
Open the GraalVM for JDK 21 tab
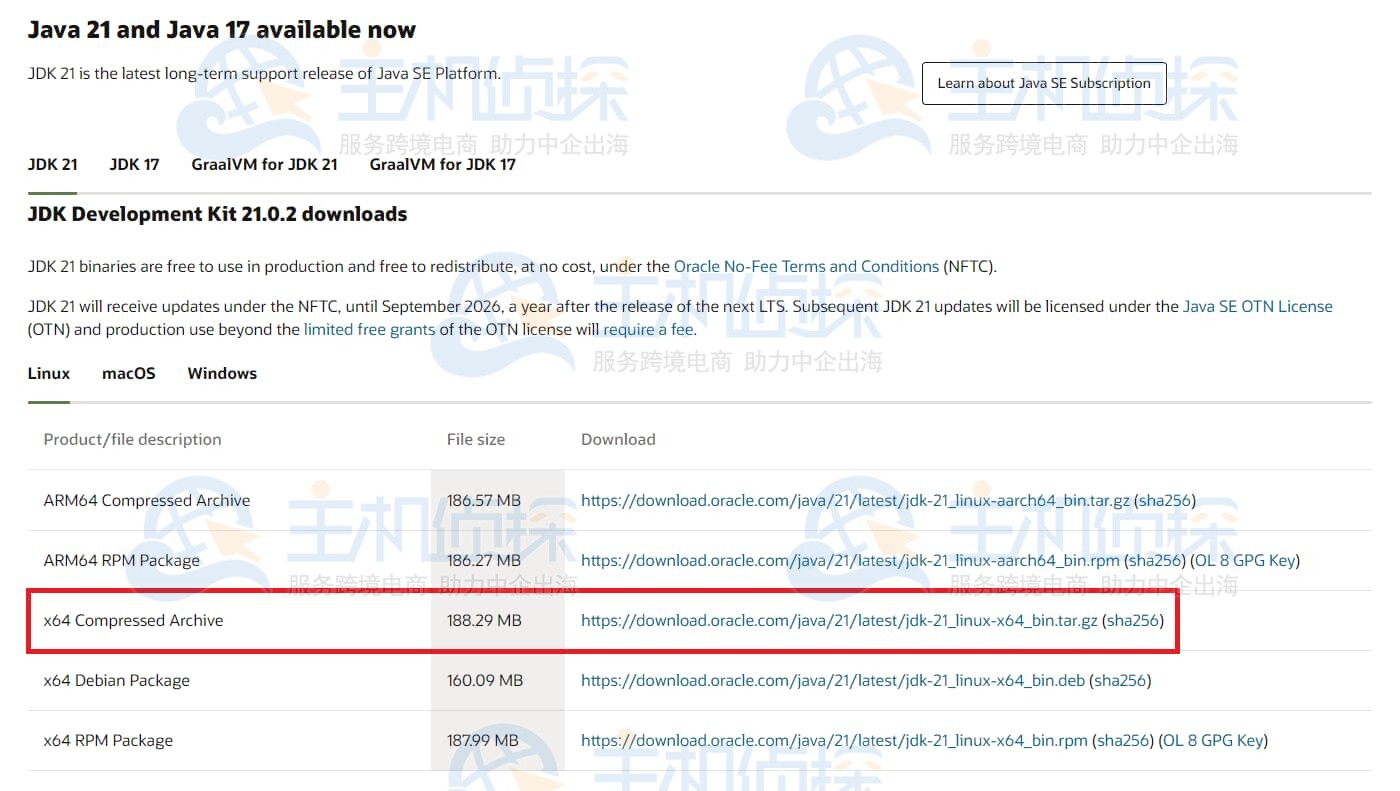coord(264,164)
